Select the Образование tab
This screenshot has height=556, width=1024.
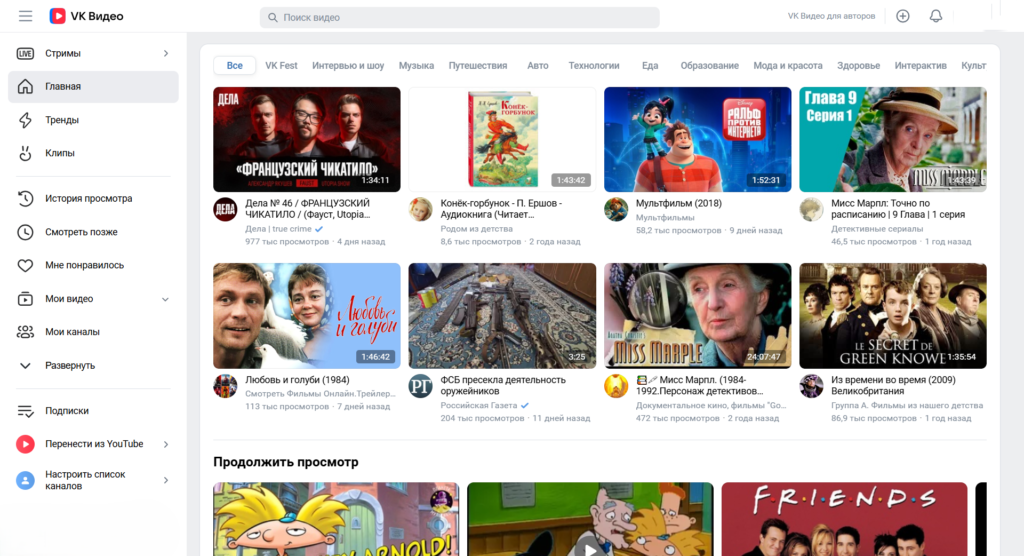click(710, 65)
